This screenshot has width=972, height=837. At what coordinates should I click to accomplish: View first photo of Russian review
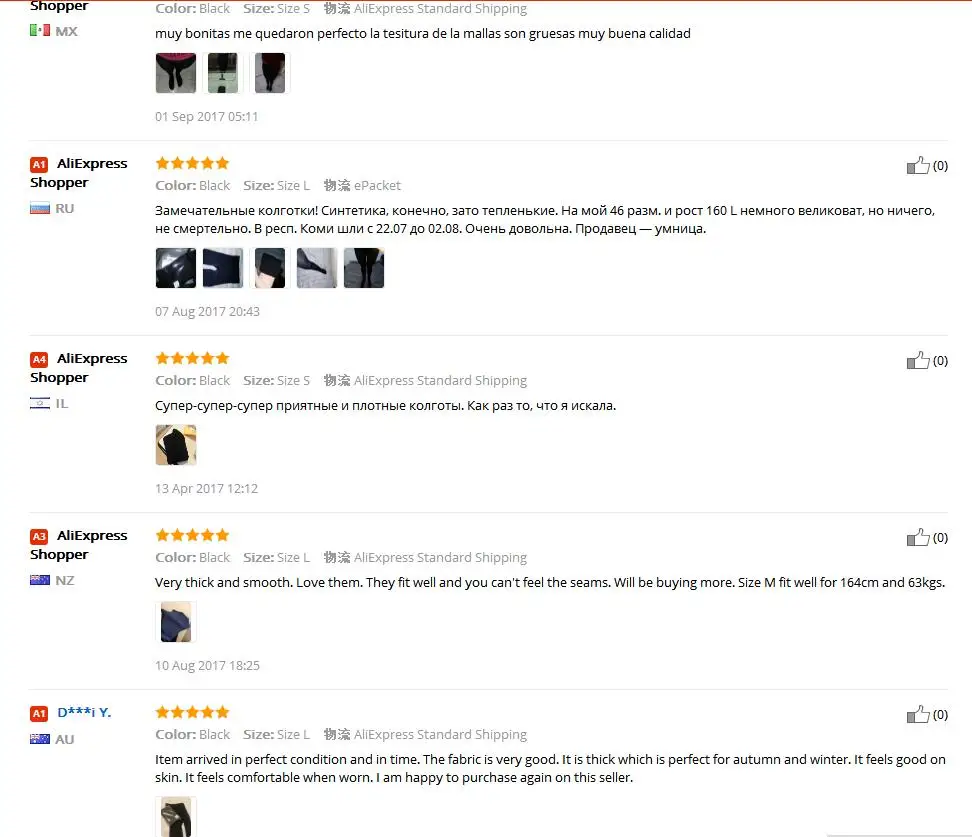coord(175,268)
